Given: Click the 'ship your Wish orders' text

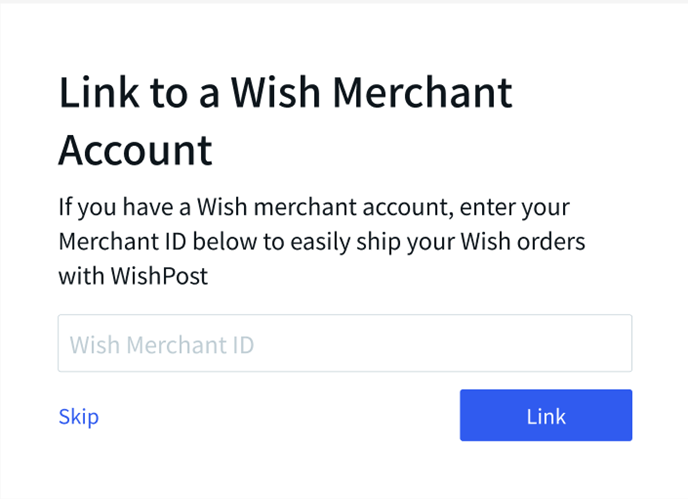Looking at the screenshot, I should pyautogui.click(x=471, y=242).
